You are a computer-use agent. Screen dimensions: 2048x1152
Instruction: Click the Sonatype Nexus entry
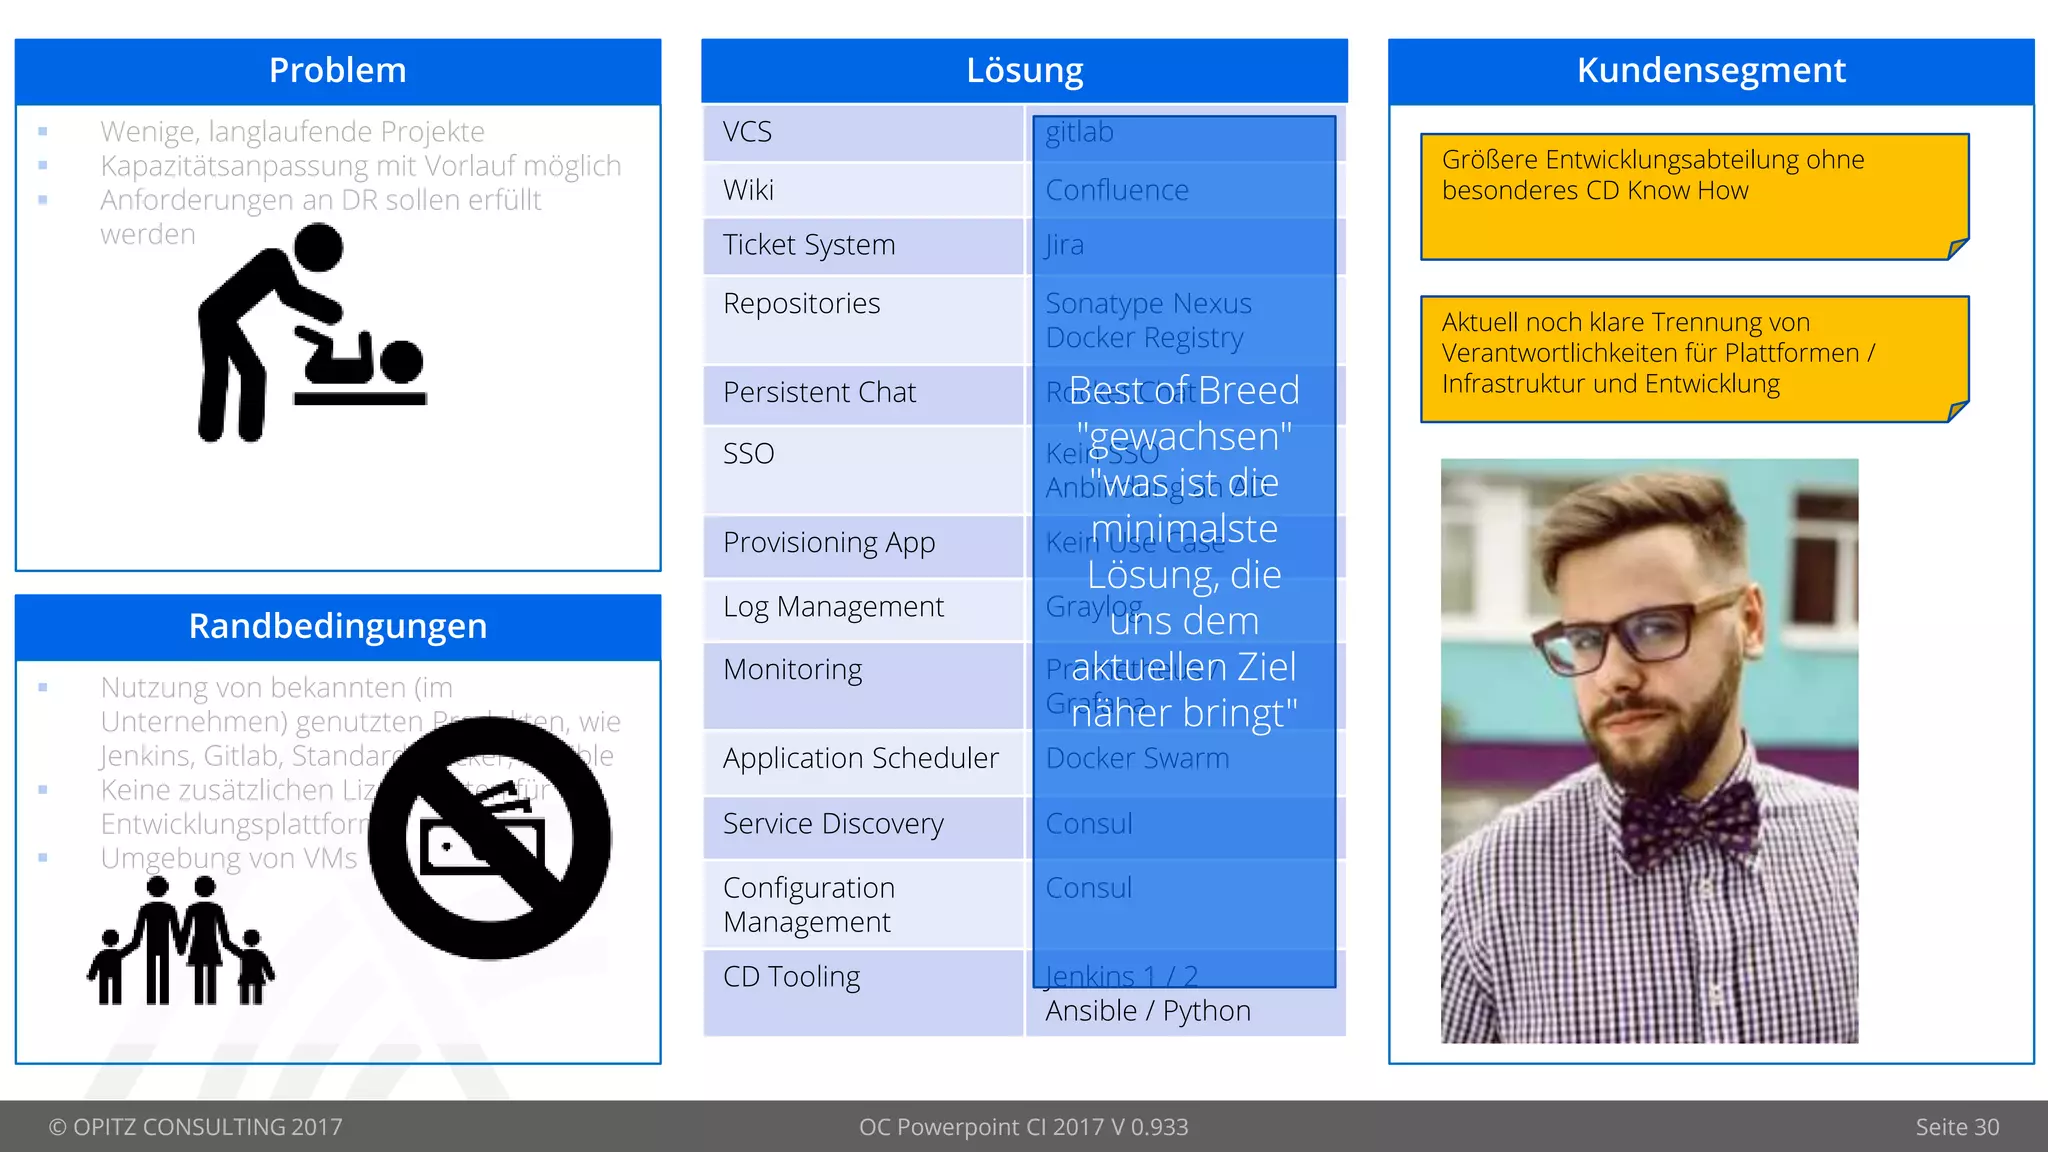[1148, 303]
